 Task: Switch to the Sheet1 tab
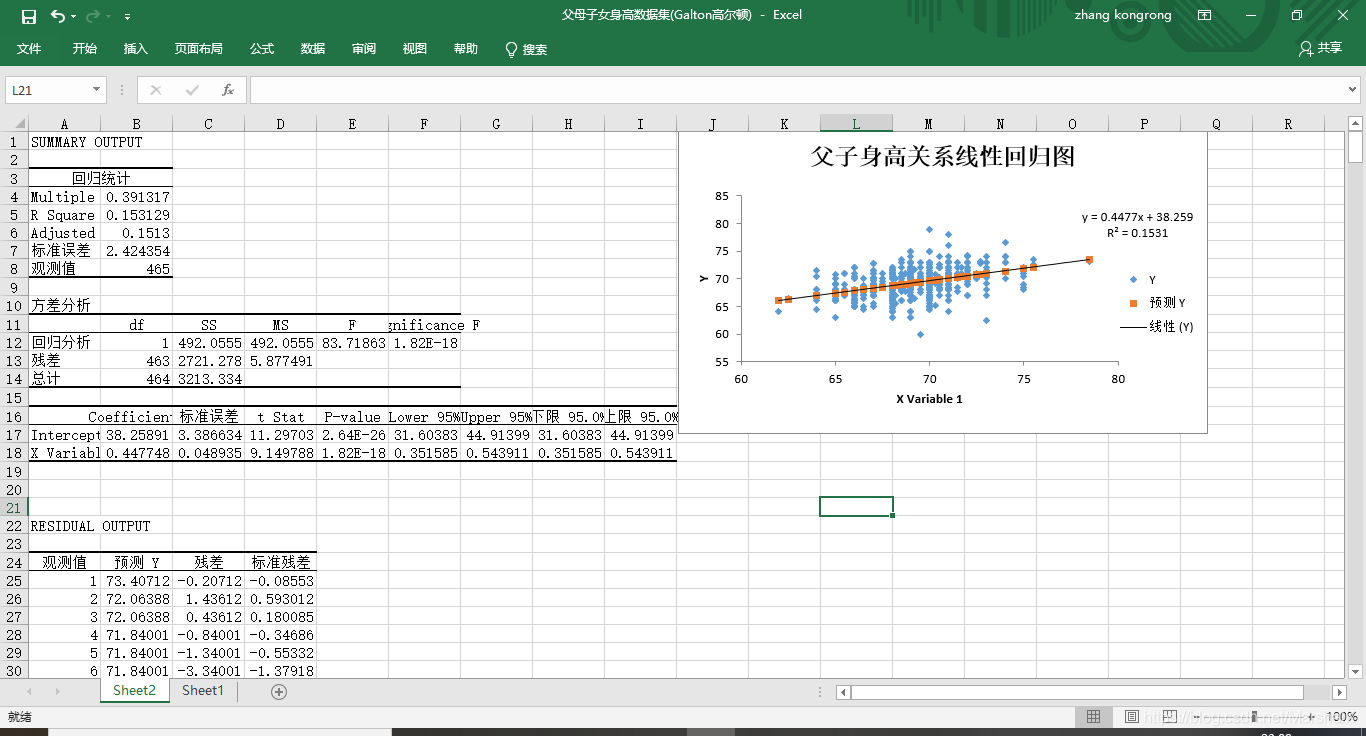point(203,691)
